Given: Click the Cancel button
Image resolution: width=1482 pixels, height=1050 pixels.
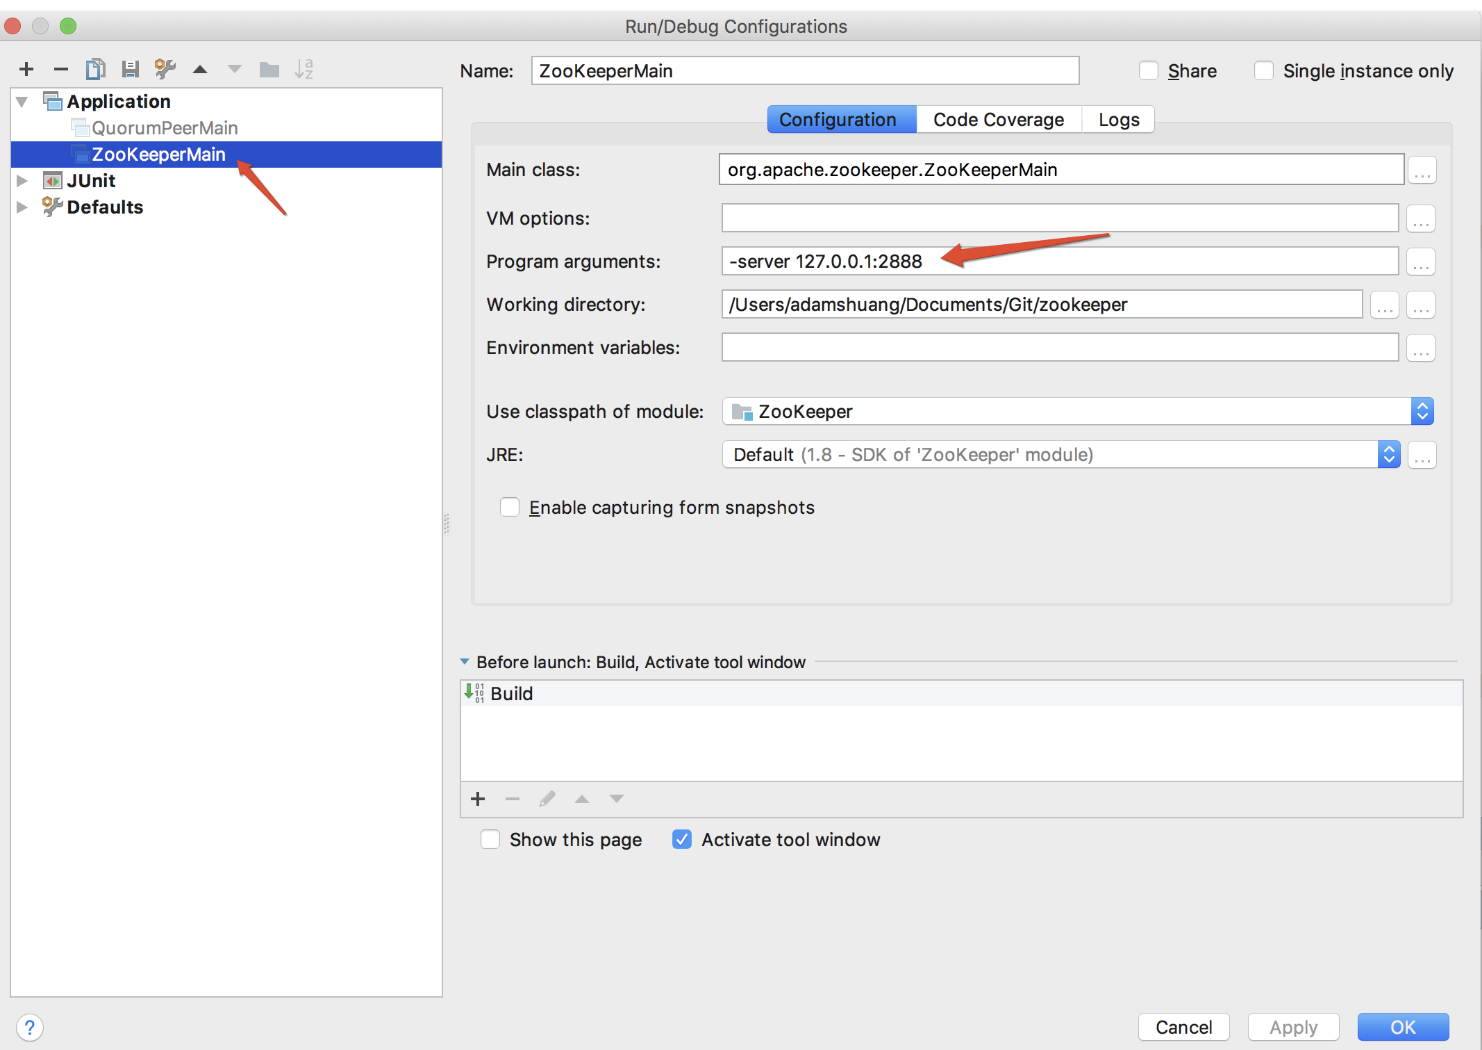Looking at the screenshot, I should click(1183, 1027).
